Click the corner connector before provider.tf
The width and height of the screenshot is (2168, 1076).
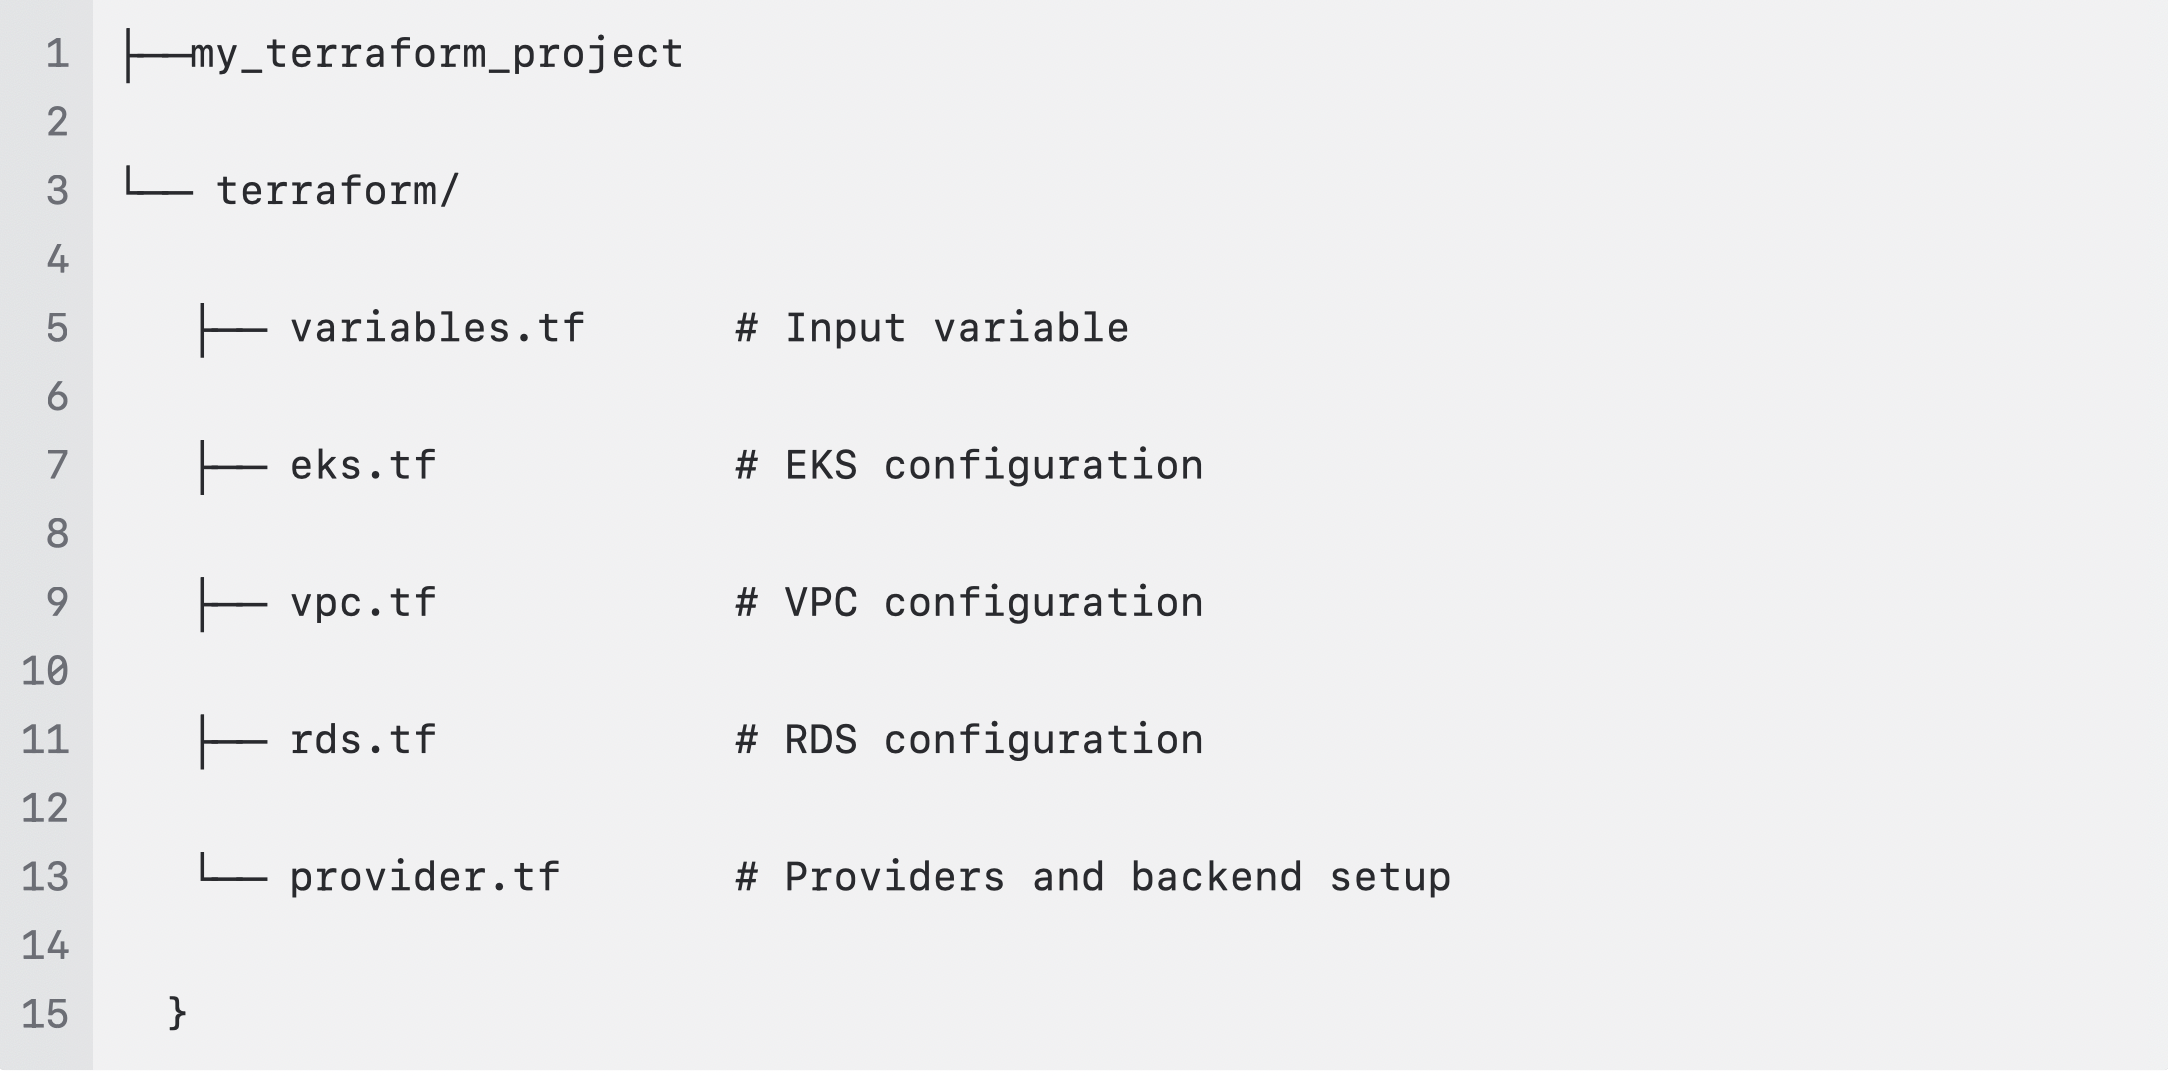233,869
